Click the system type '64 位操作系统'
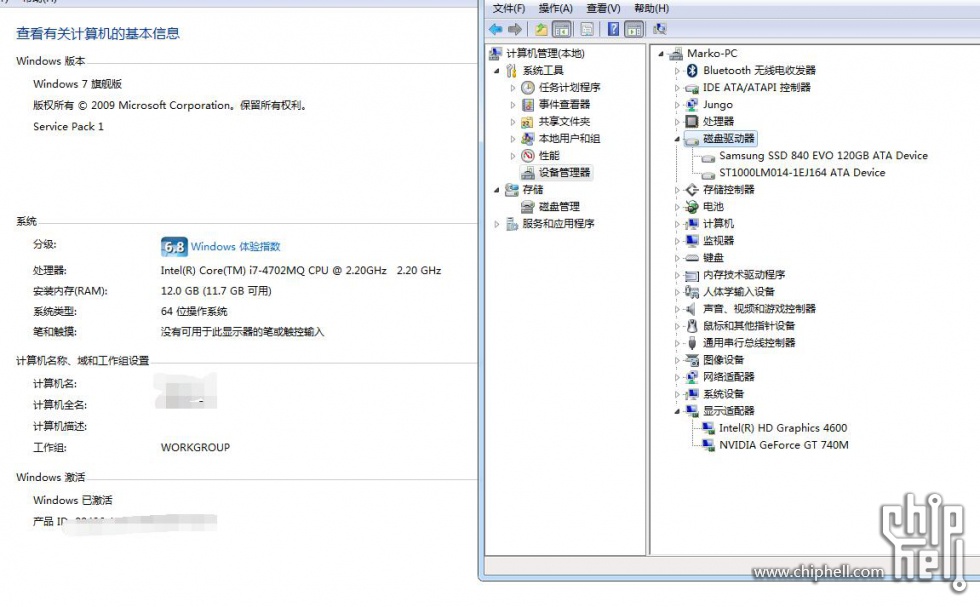The height and width of the screenshot is (607, 980). (x=194, y=311)
